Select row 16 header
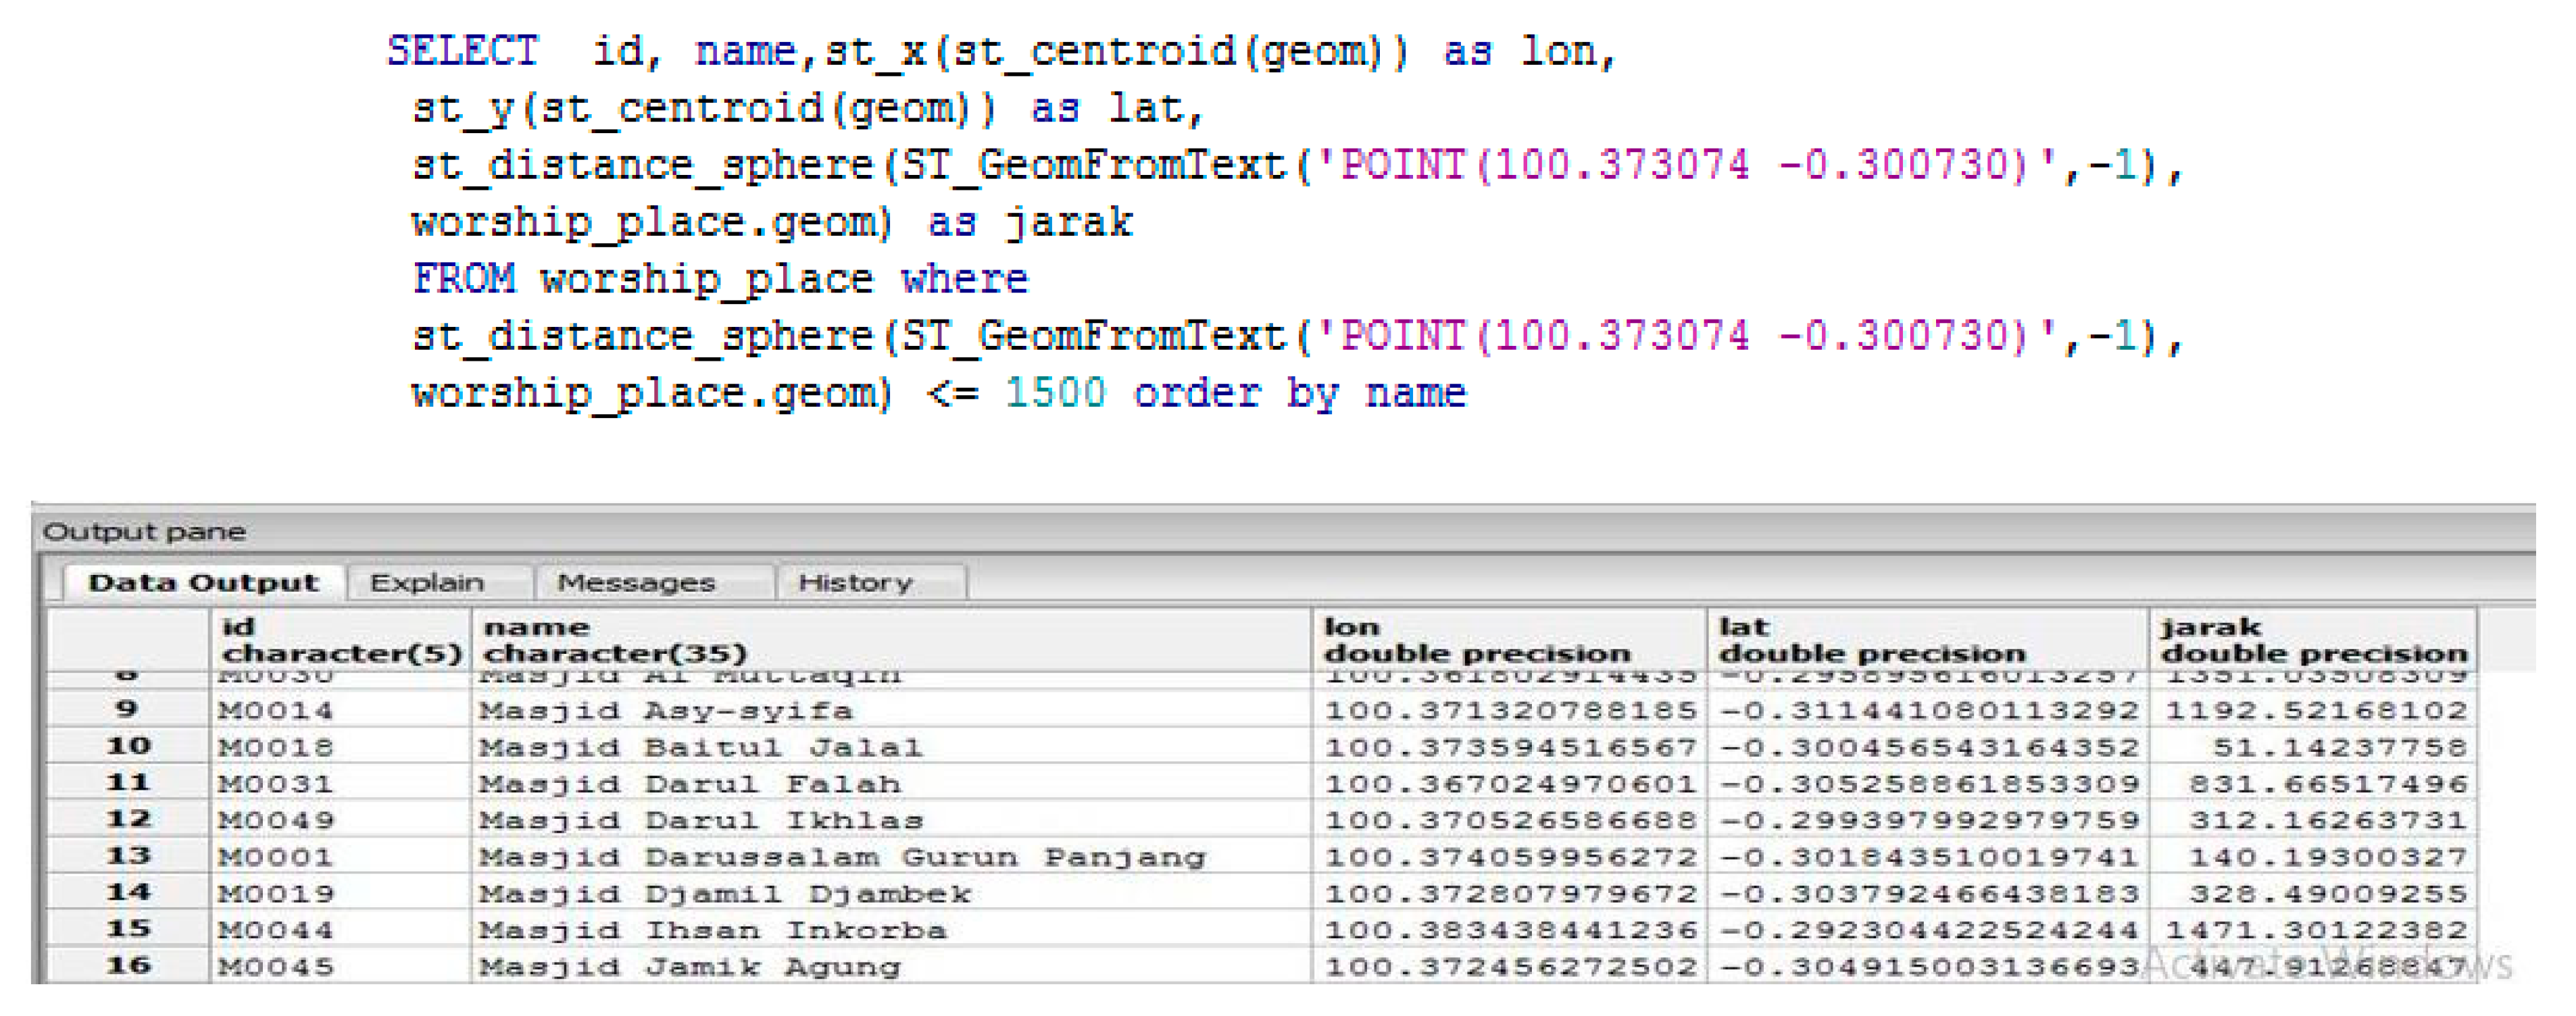2576x1016 pixels. coord(127,966)
